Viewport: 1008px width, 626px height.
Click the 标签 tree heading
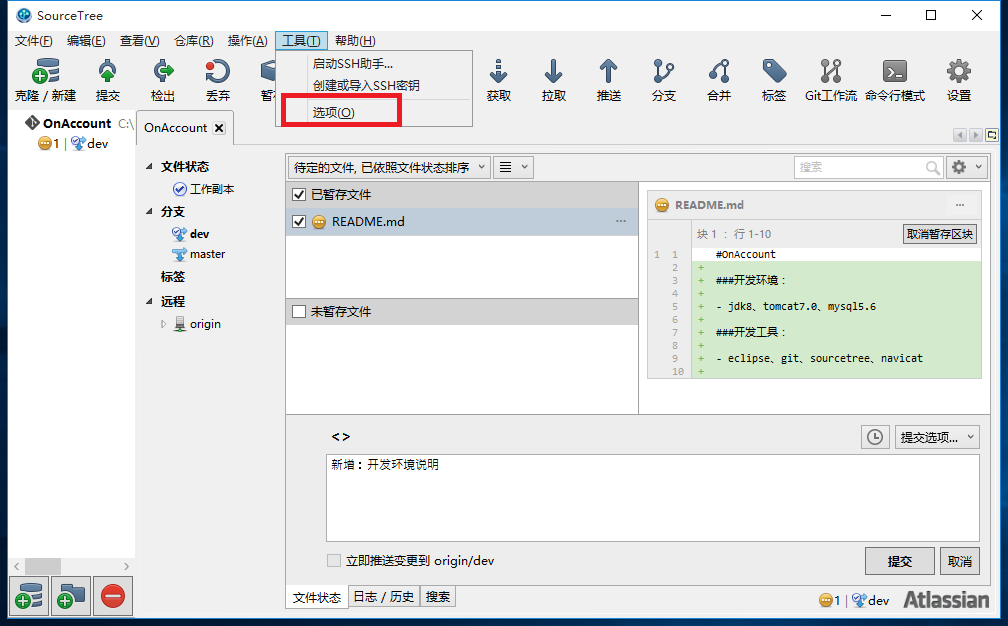pyautogui.click(x=172, y=277)
